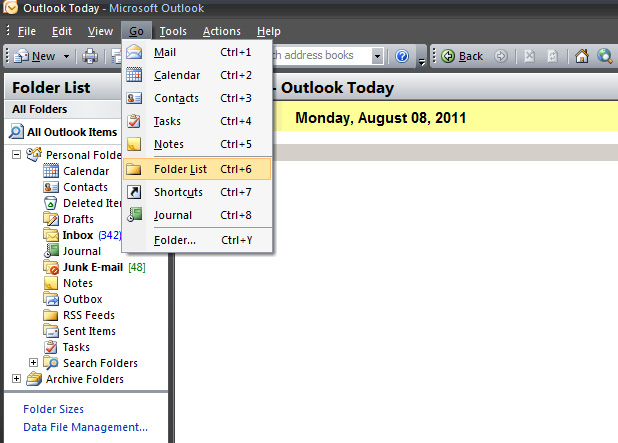The height and width of the screenshot is (443, 618).
Task: Click the Forward arrow icon beside Back
Action: click(501, 56)
